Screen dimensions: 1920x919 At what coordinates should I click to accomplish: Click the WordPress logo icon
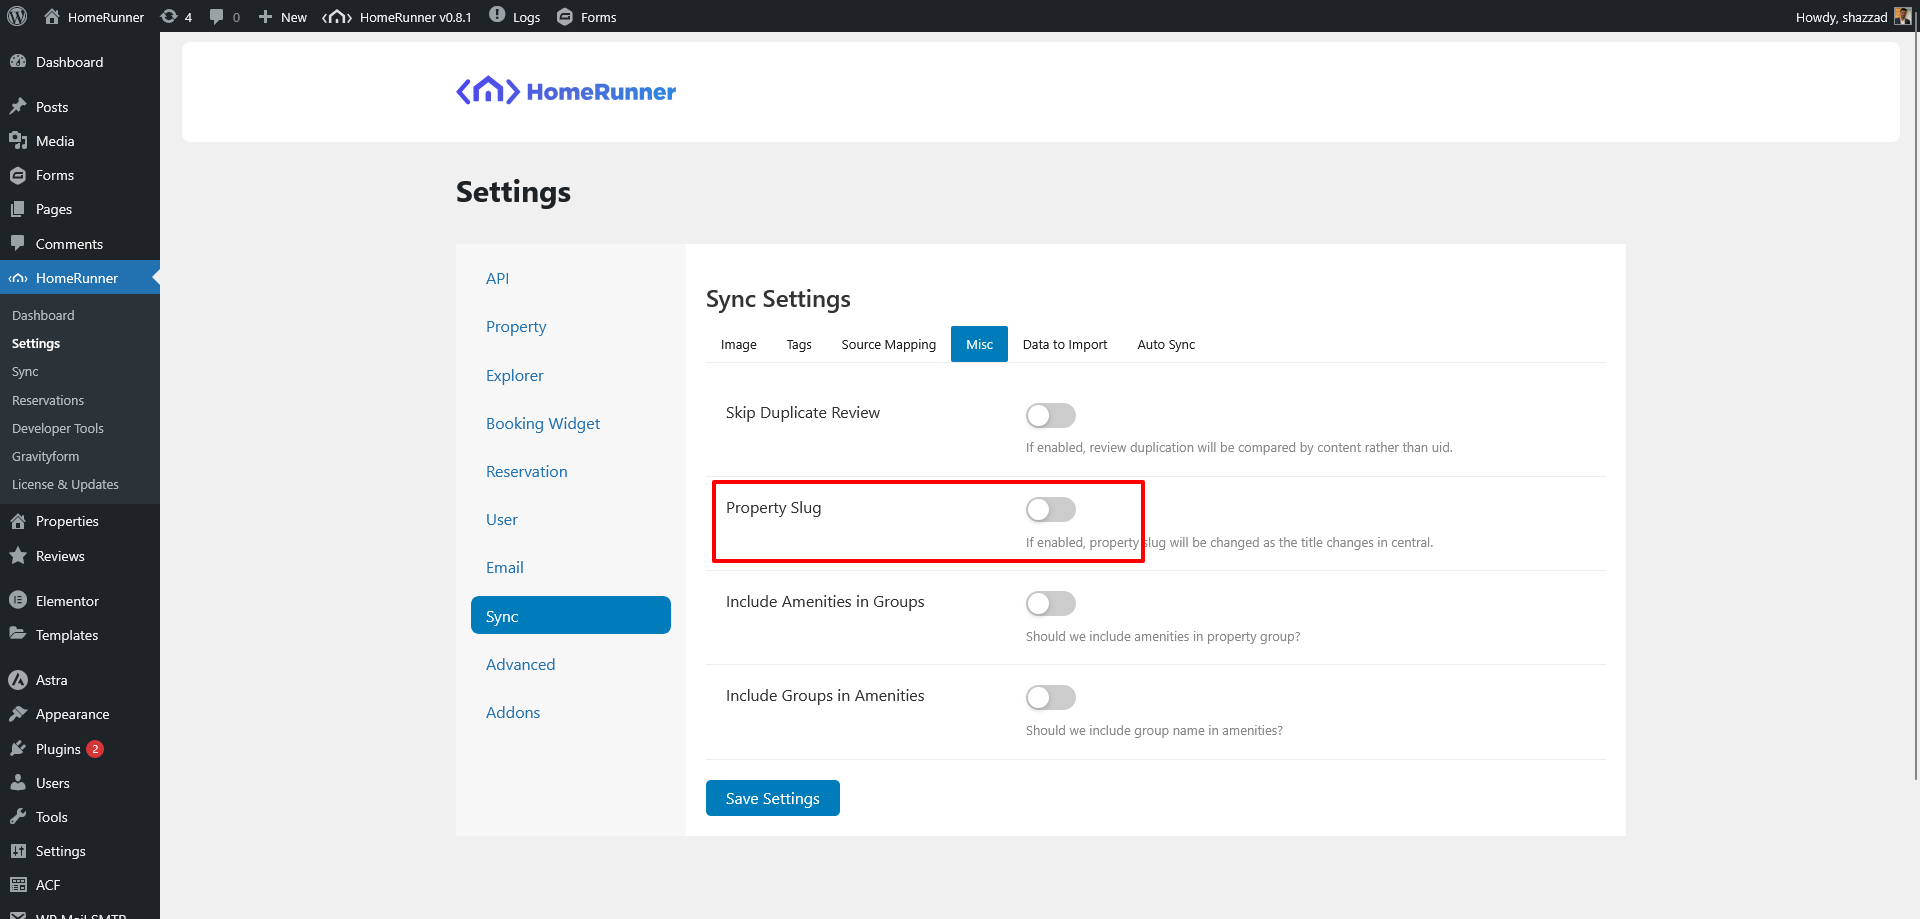17,16
